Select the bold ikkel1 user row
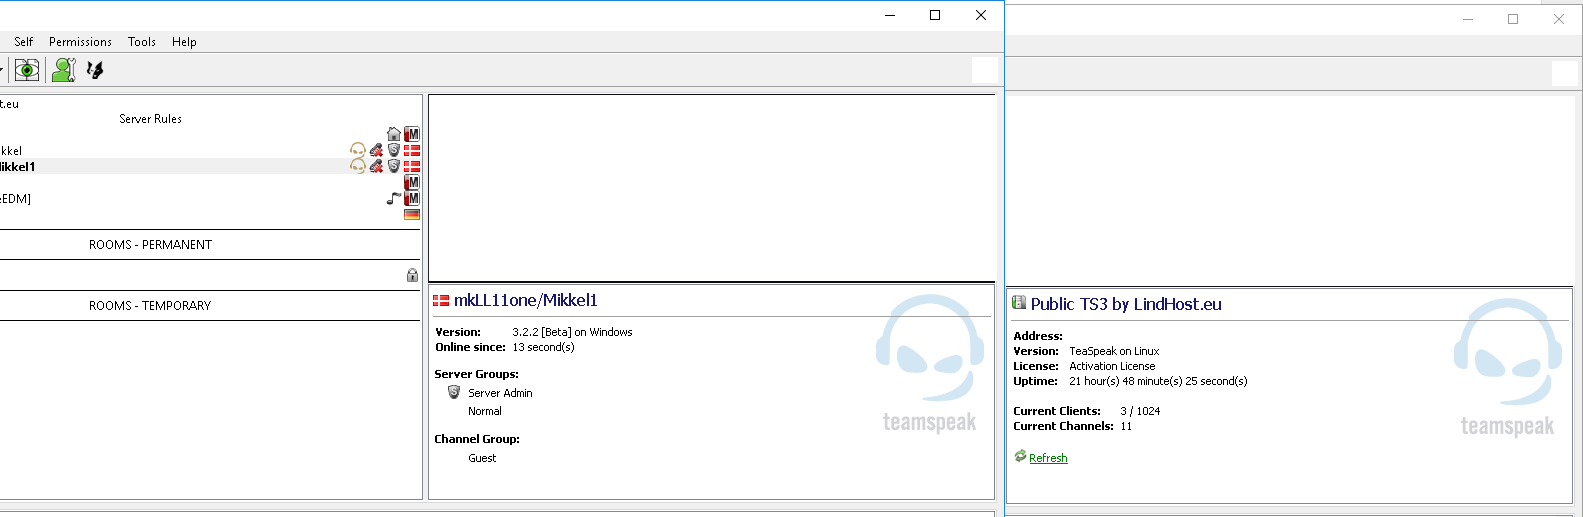The width and height of the screenshot is (1583, 517). pos(210,166)
